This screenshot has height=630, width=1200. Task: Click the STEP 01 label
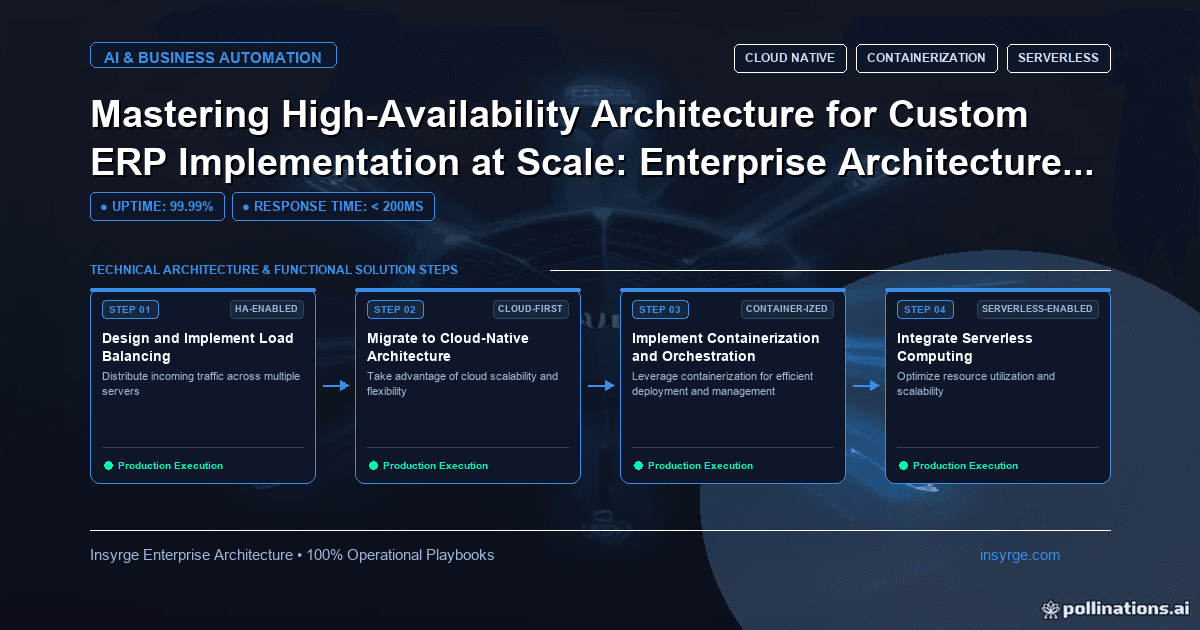[130, 309]
